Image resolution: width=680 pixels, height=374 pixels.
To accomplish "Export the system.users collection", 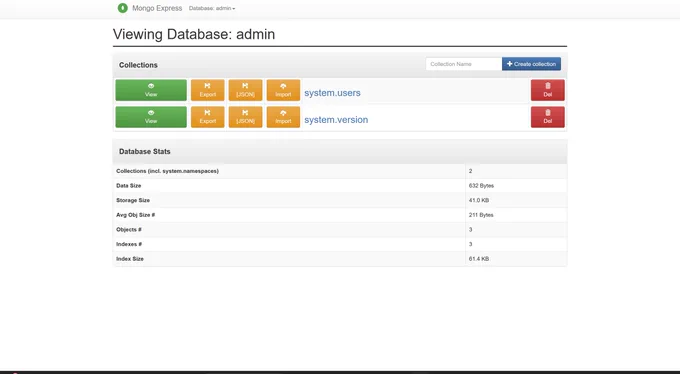I will [x=208, y=90].
